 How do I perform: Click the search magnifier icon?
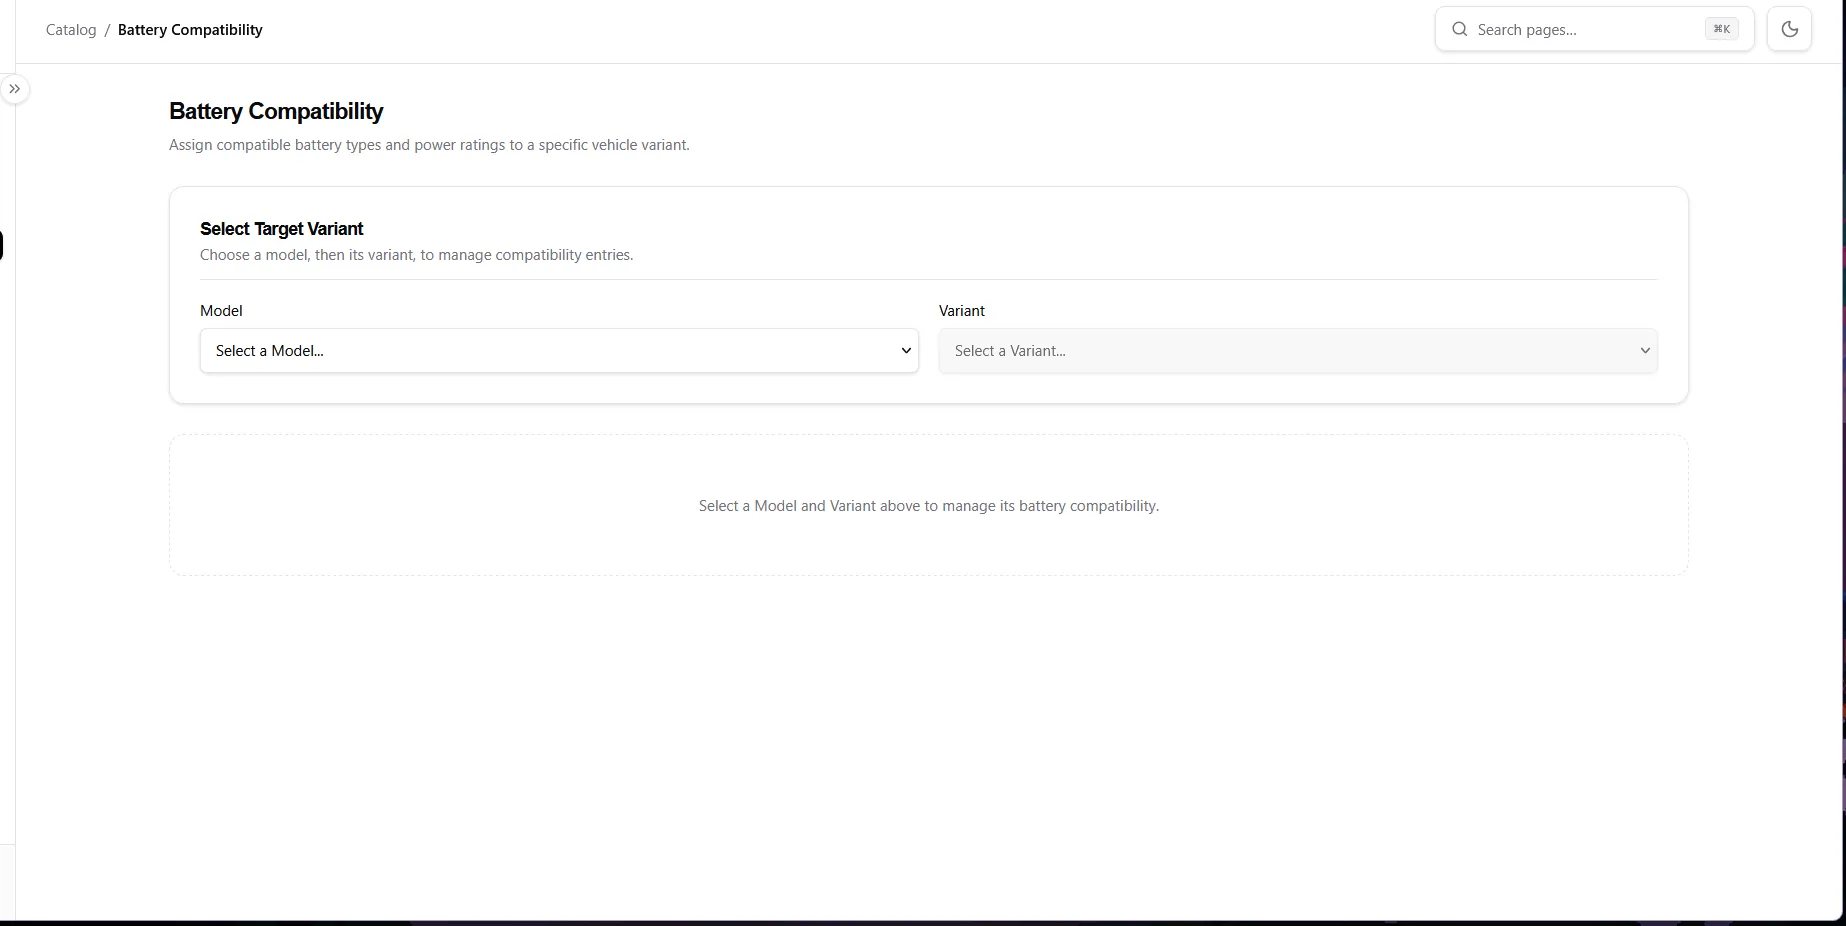tap(1460, 29)
